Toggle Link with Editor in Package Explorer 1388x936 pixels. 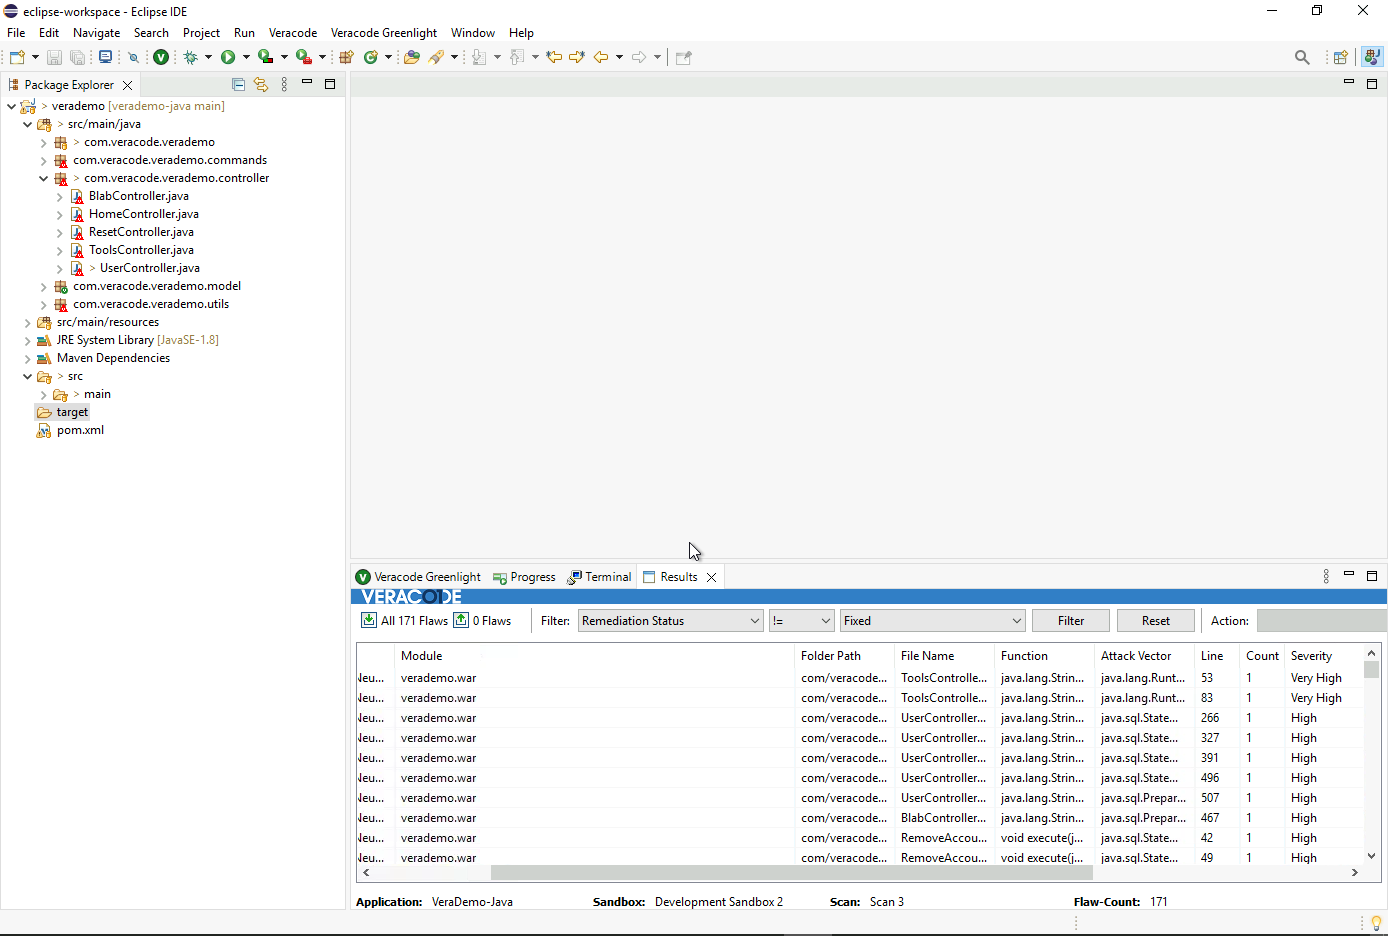pos(261,85)
